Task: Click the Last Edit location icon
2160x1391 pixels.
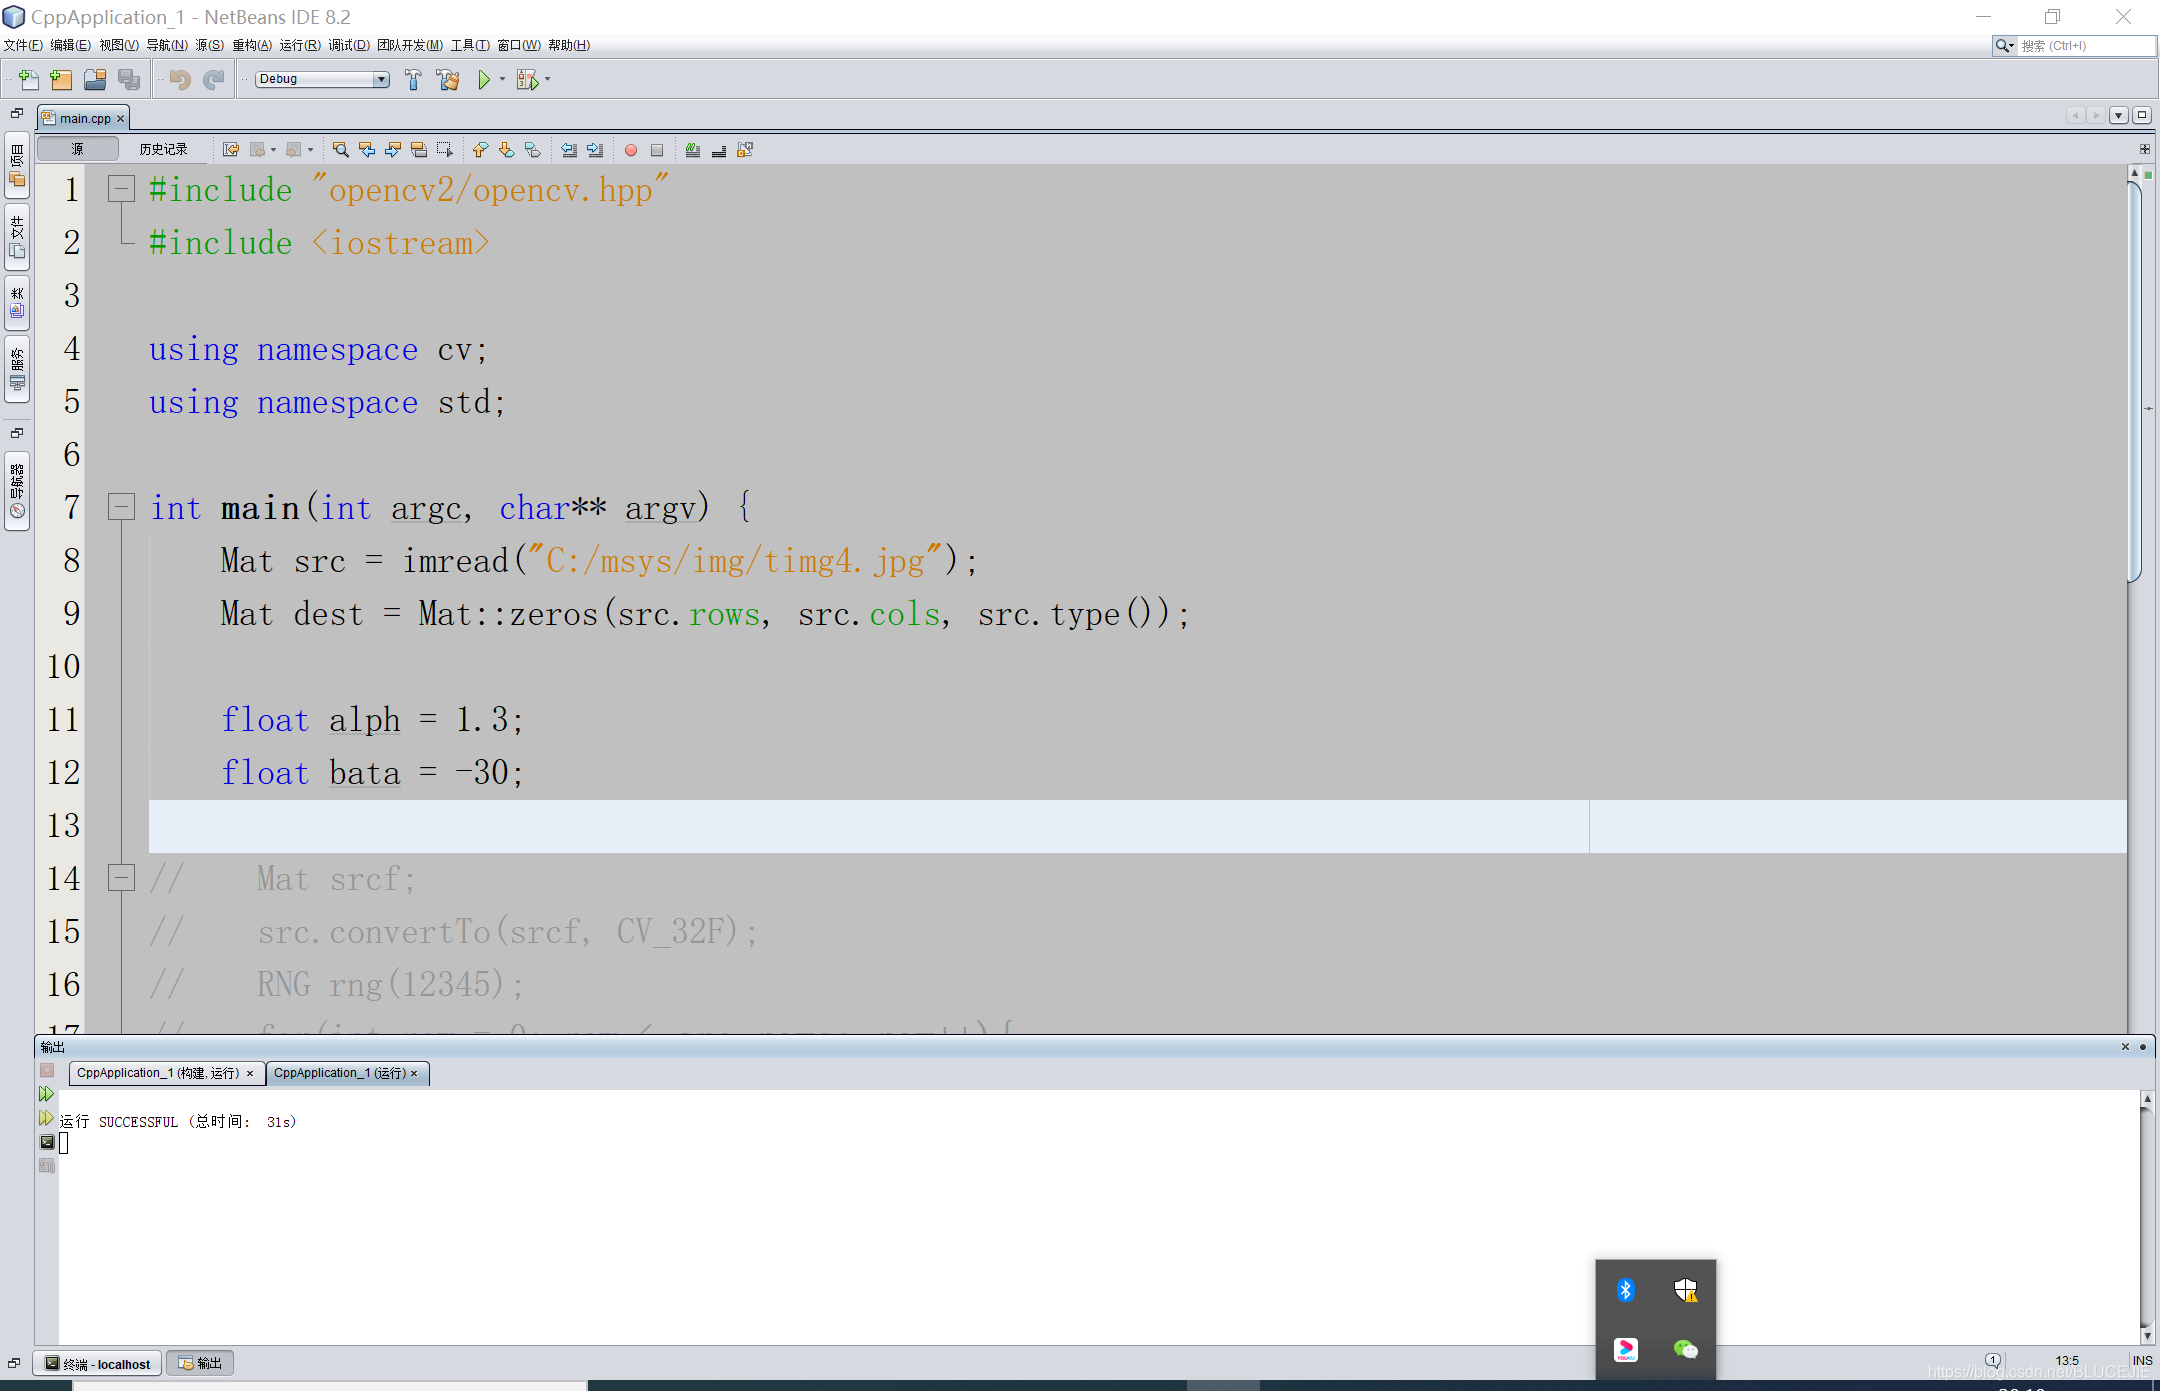Action: (x=231, y=150)
